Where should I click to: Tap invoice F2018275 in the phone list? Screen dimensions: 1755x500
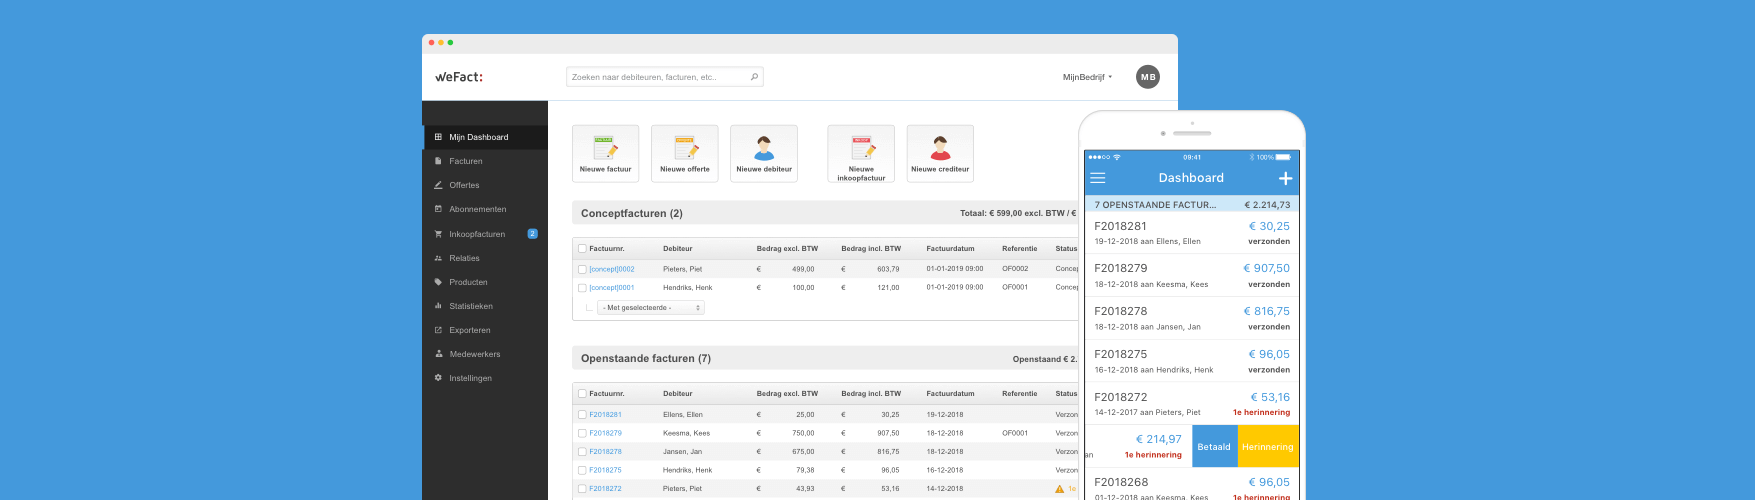[x=1192, y=361]
